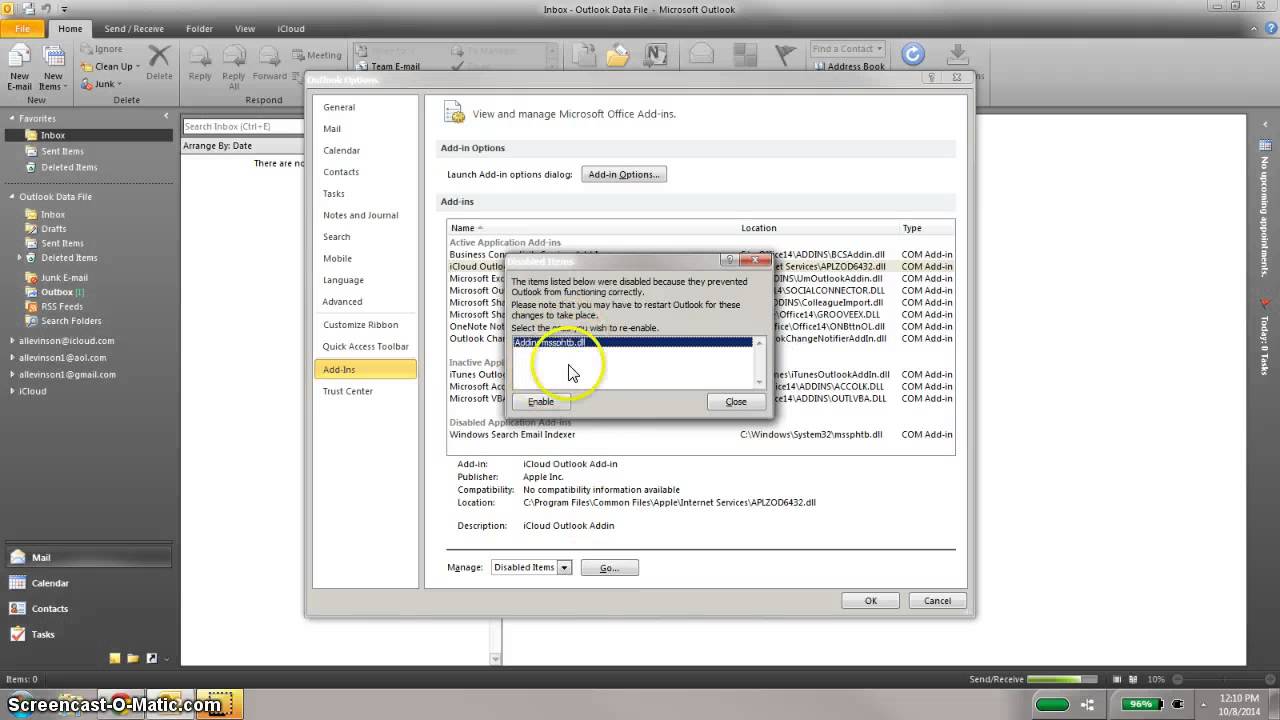Expand the iCloud folder node
This screenshot has width=1280, height=720.
(11, 392)
